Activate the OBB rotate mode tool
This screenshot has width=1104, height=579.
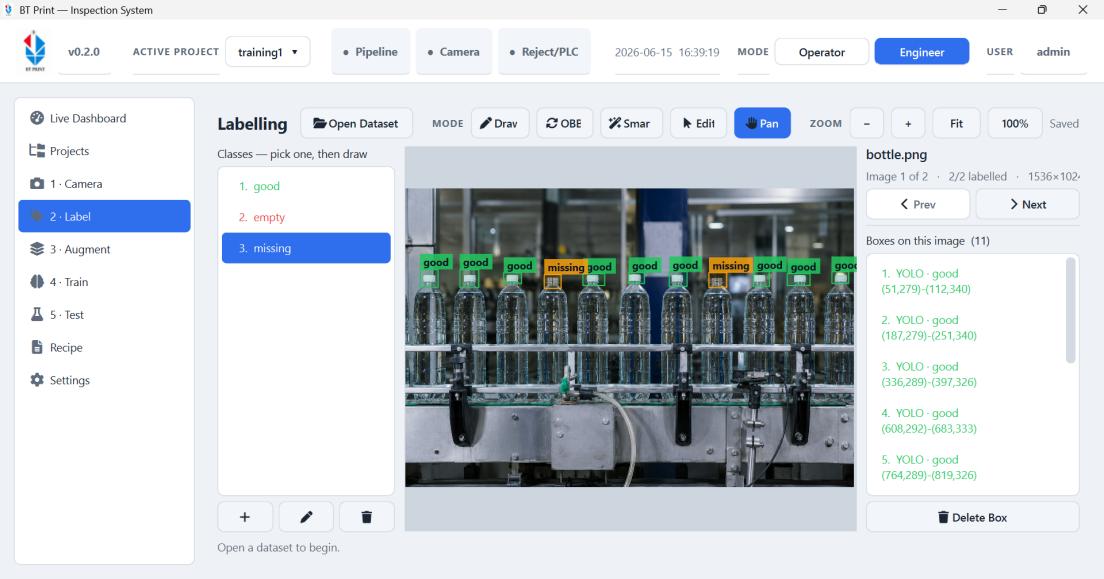pyautogui.click(x=565, y=123)
